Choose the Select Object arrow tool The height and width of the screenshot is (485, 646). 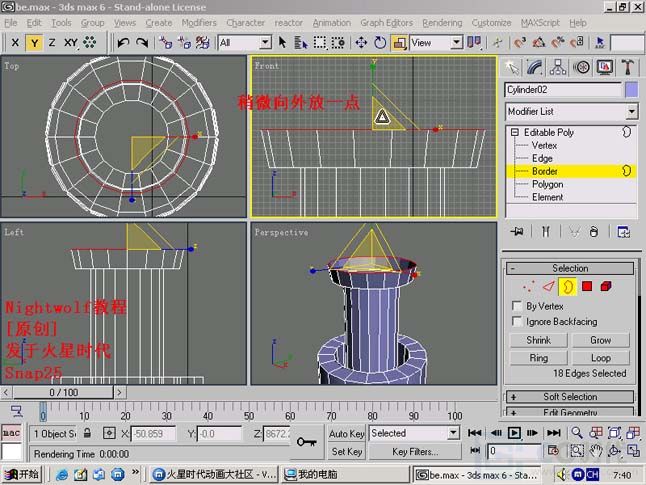pyautogui.click(x=282, y=42)
